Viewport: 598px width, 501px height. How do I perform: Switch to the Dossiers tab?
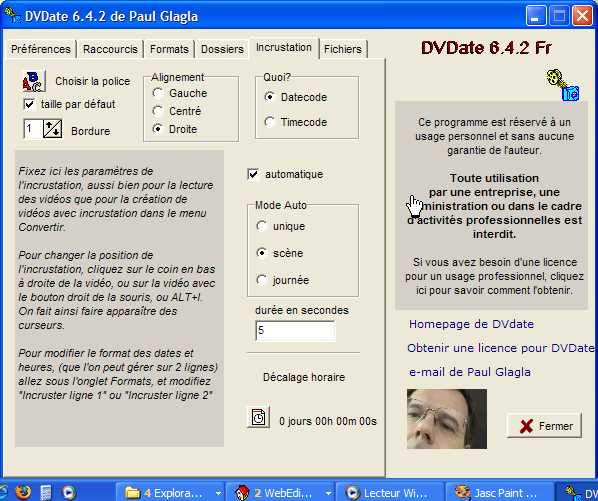(222, 49)
